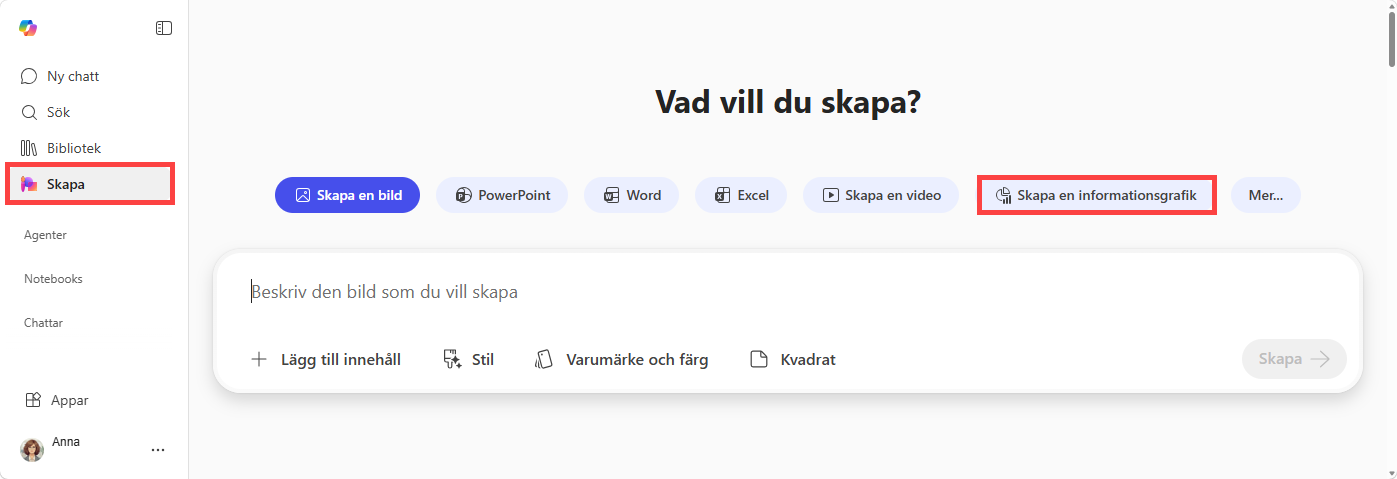Screen dimensions: 1397x479
Task: Open Appar from the sidebar
Action: tap(69, 400)
